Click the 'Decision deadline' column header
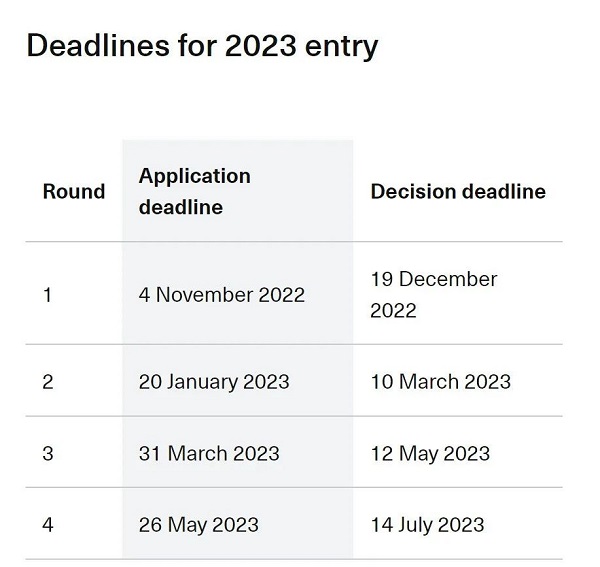 [458, 192]
